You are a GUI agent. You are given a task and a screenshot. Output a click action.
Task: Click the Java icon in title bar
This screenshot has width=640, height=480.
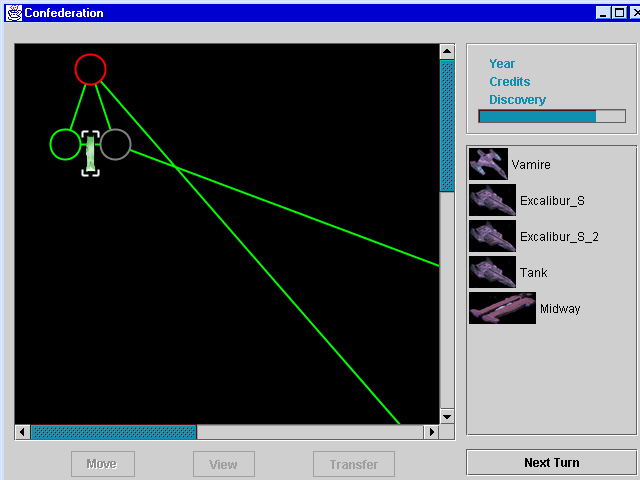tap(9, 12)
